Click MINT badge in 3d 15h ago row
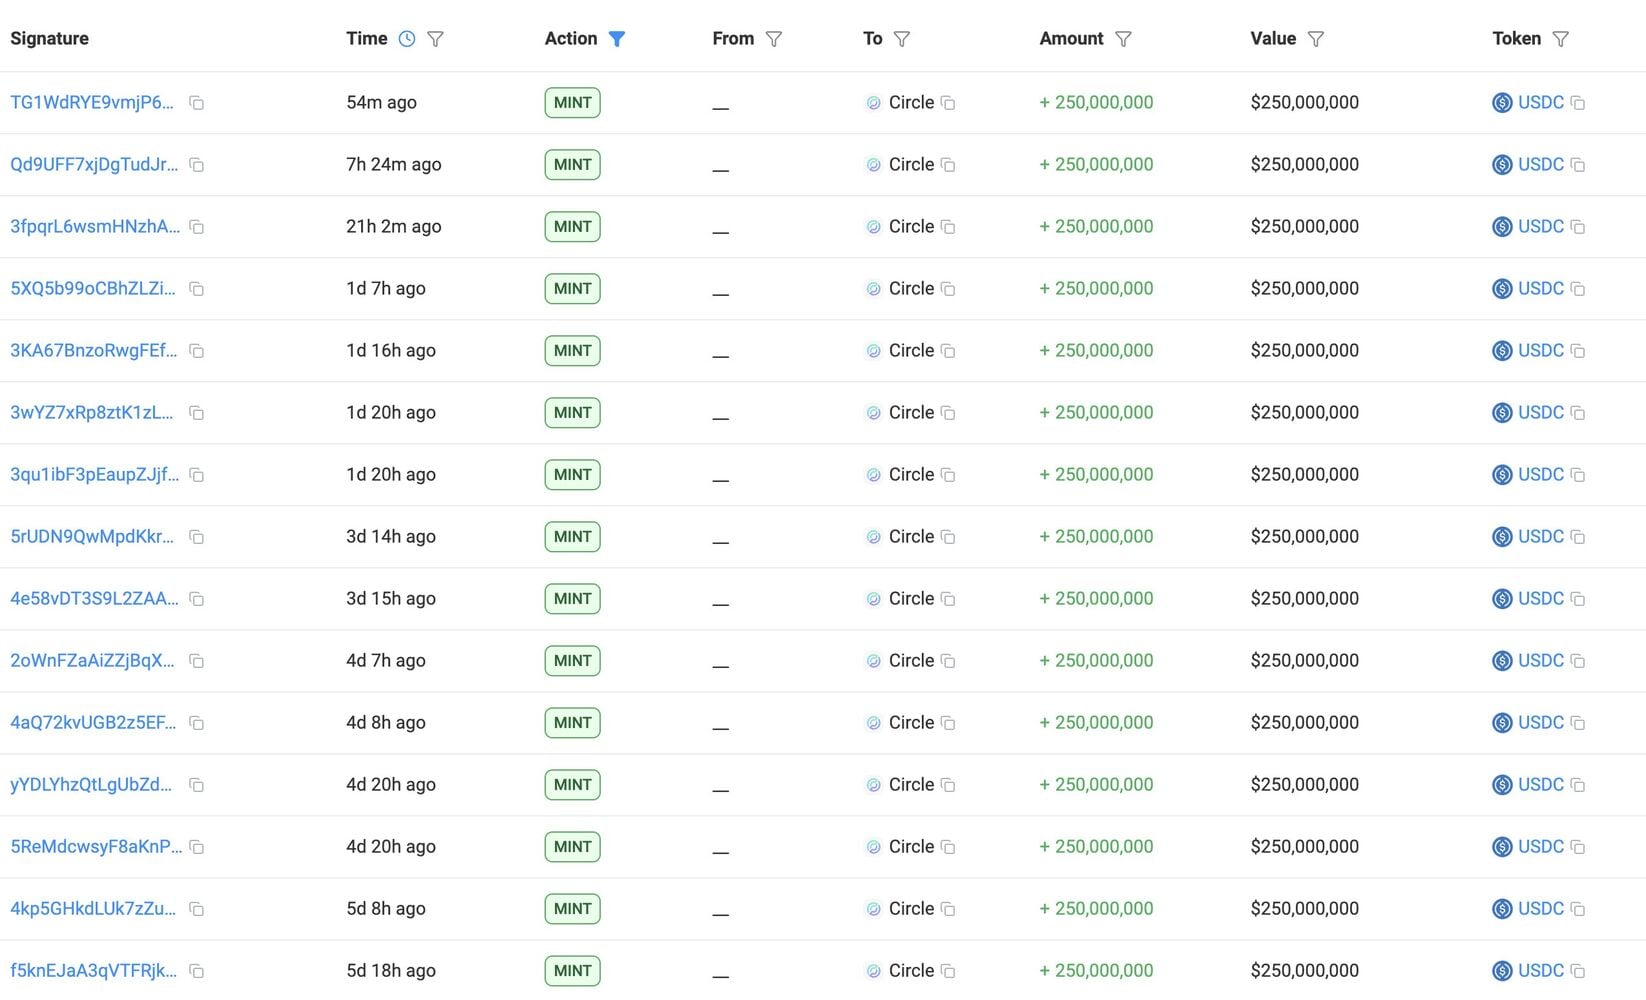 pyautogui.click(x=573, y=599)
